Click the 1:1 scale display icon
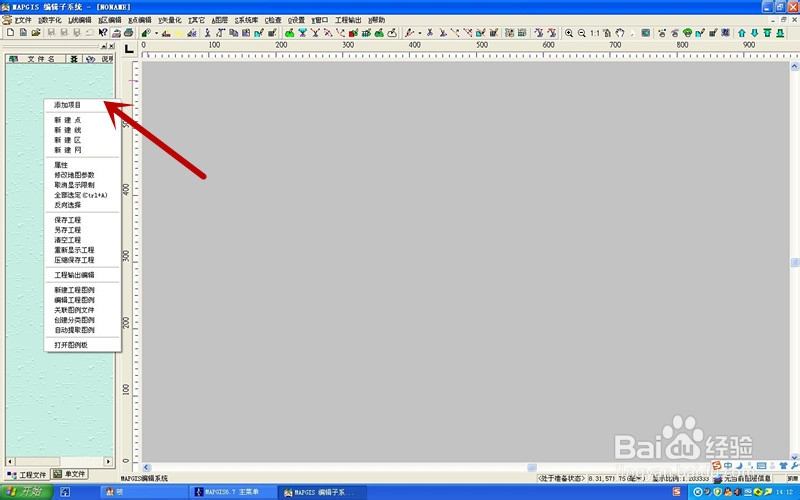This screenshot has height=500, width=800. [x=595, y=33]
